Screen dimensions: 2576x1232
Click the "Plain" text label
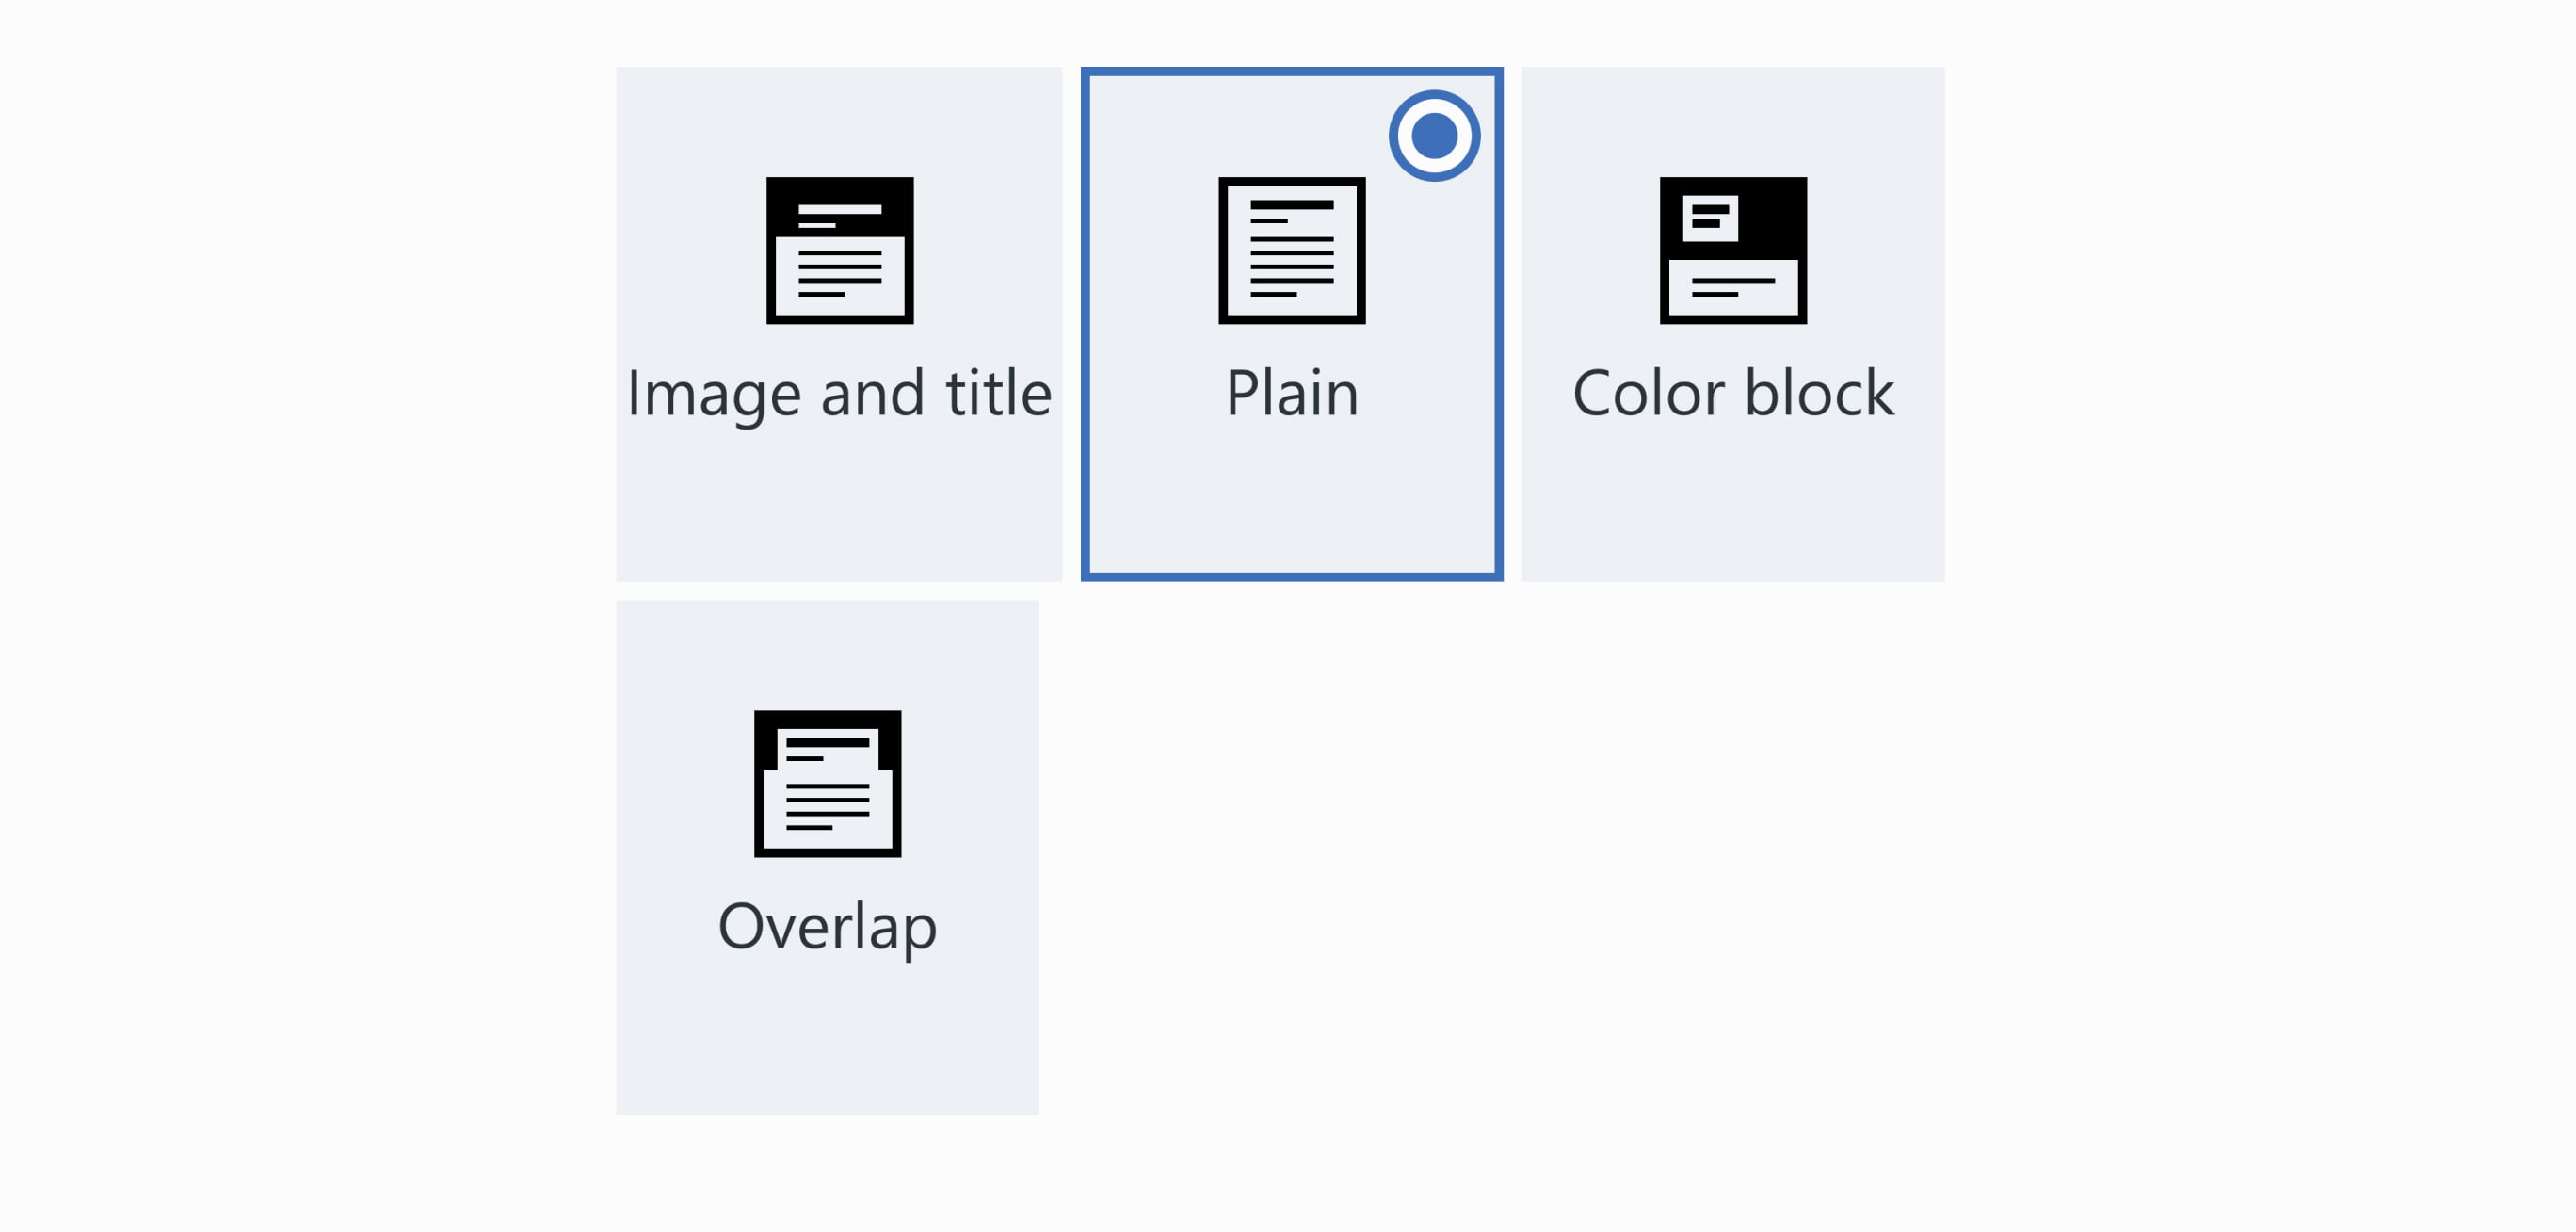point(1291,393)
